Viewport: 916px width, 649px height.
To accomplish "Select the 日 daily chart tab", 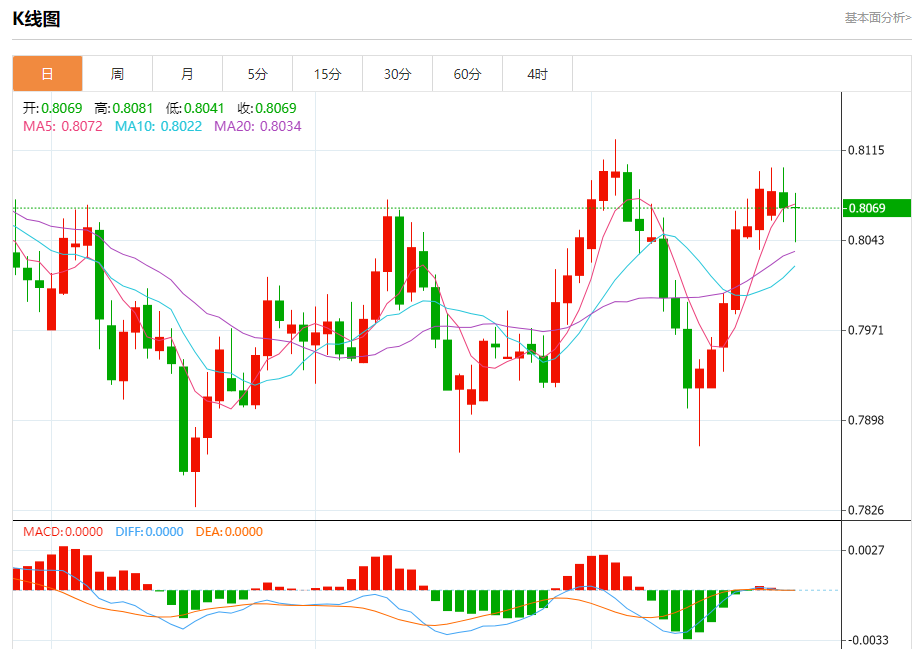I will click(x=47, y=74).
